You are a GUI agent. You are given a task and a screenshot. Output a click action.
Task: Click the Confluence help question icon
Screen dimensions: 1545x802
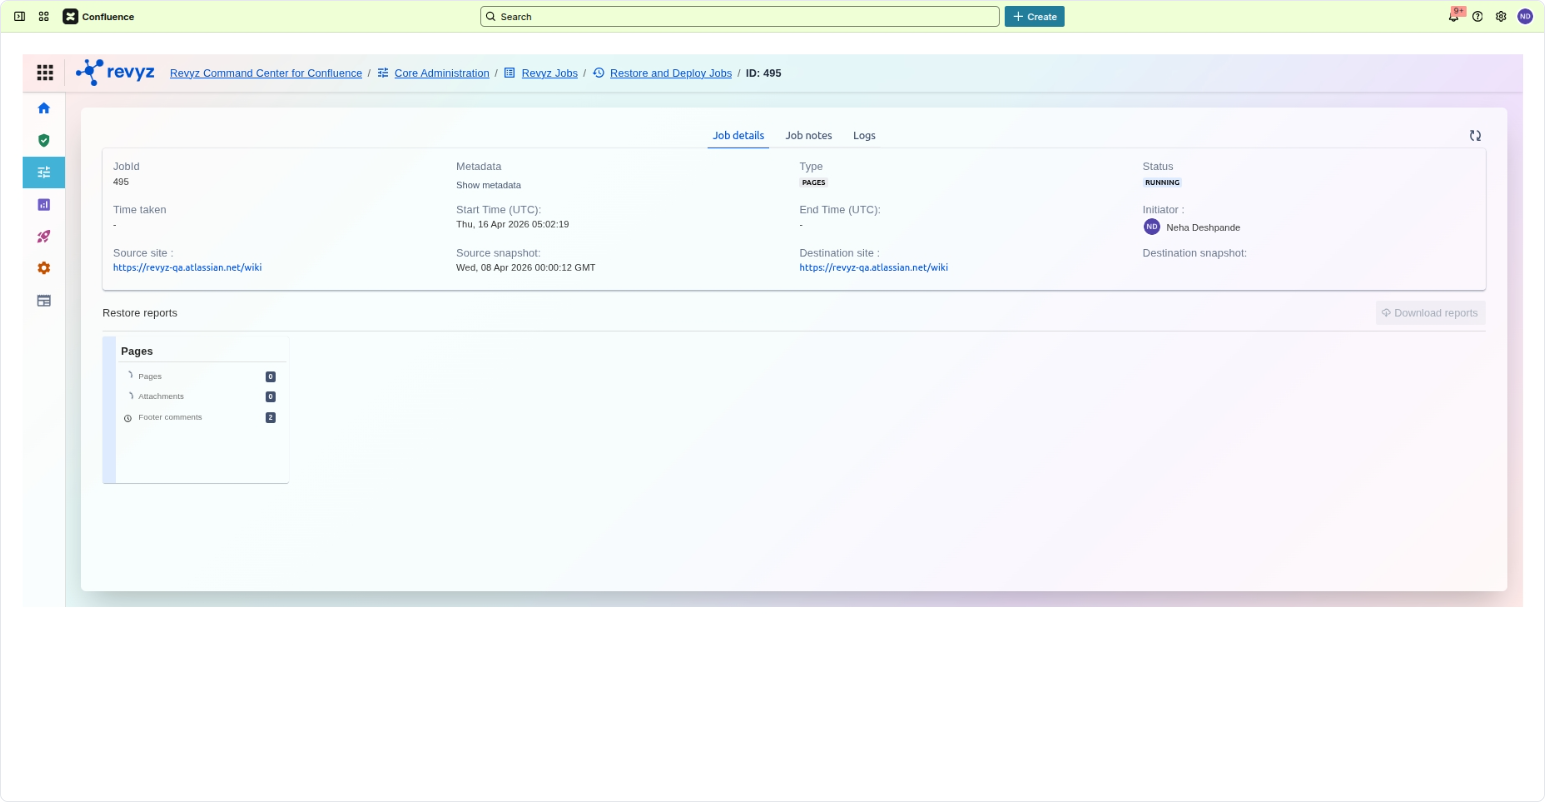point(1477,16)
